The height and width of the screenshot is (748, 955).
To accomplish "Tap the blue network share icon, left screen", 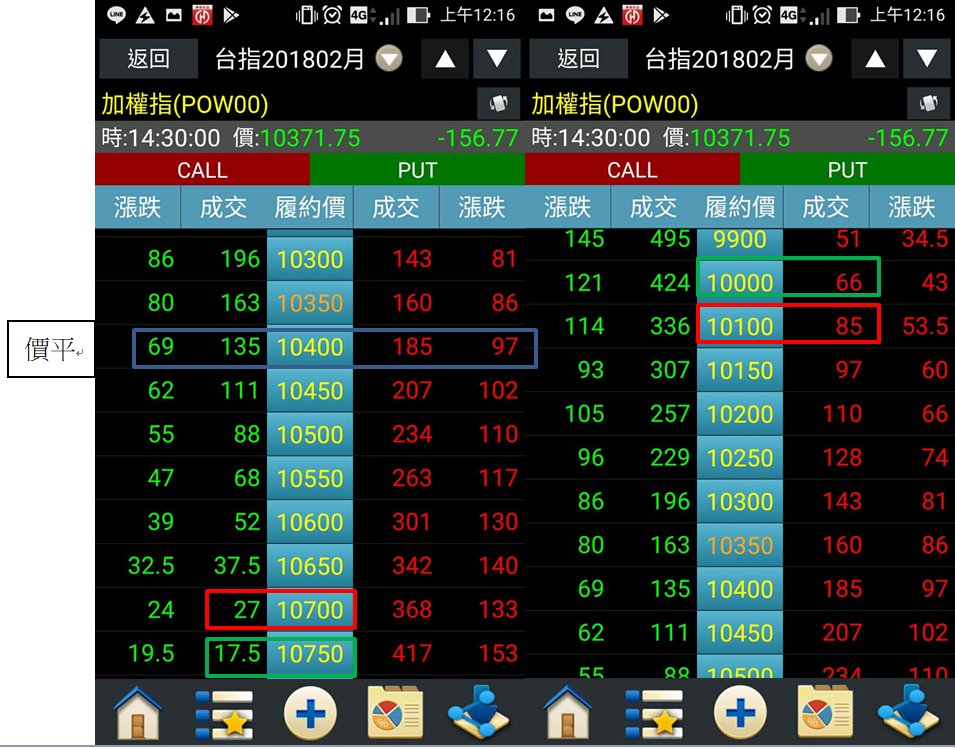I will 478,711.
